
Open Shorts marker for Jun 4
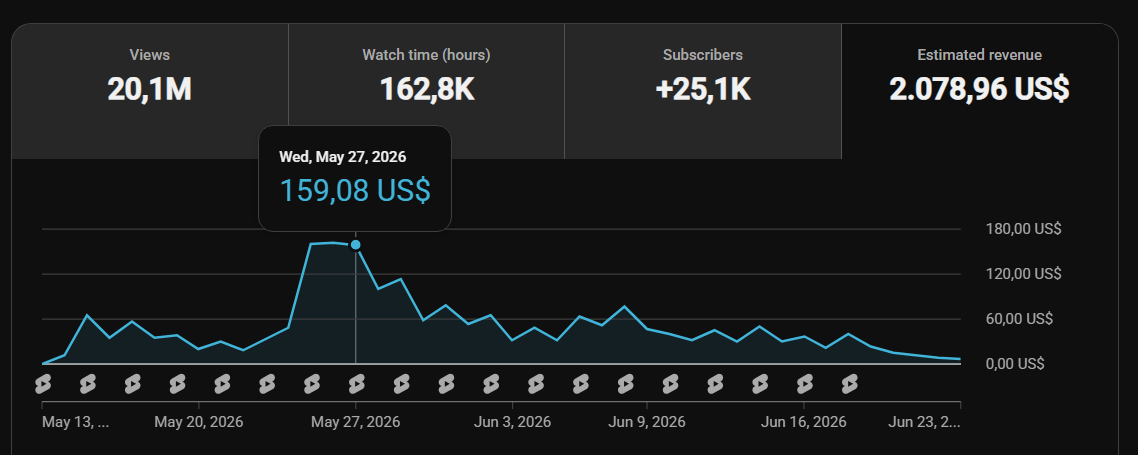536,384
